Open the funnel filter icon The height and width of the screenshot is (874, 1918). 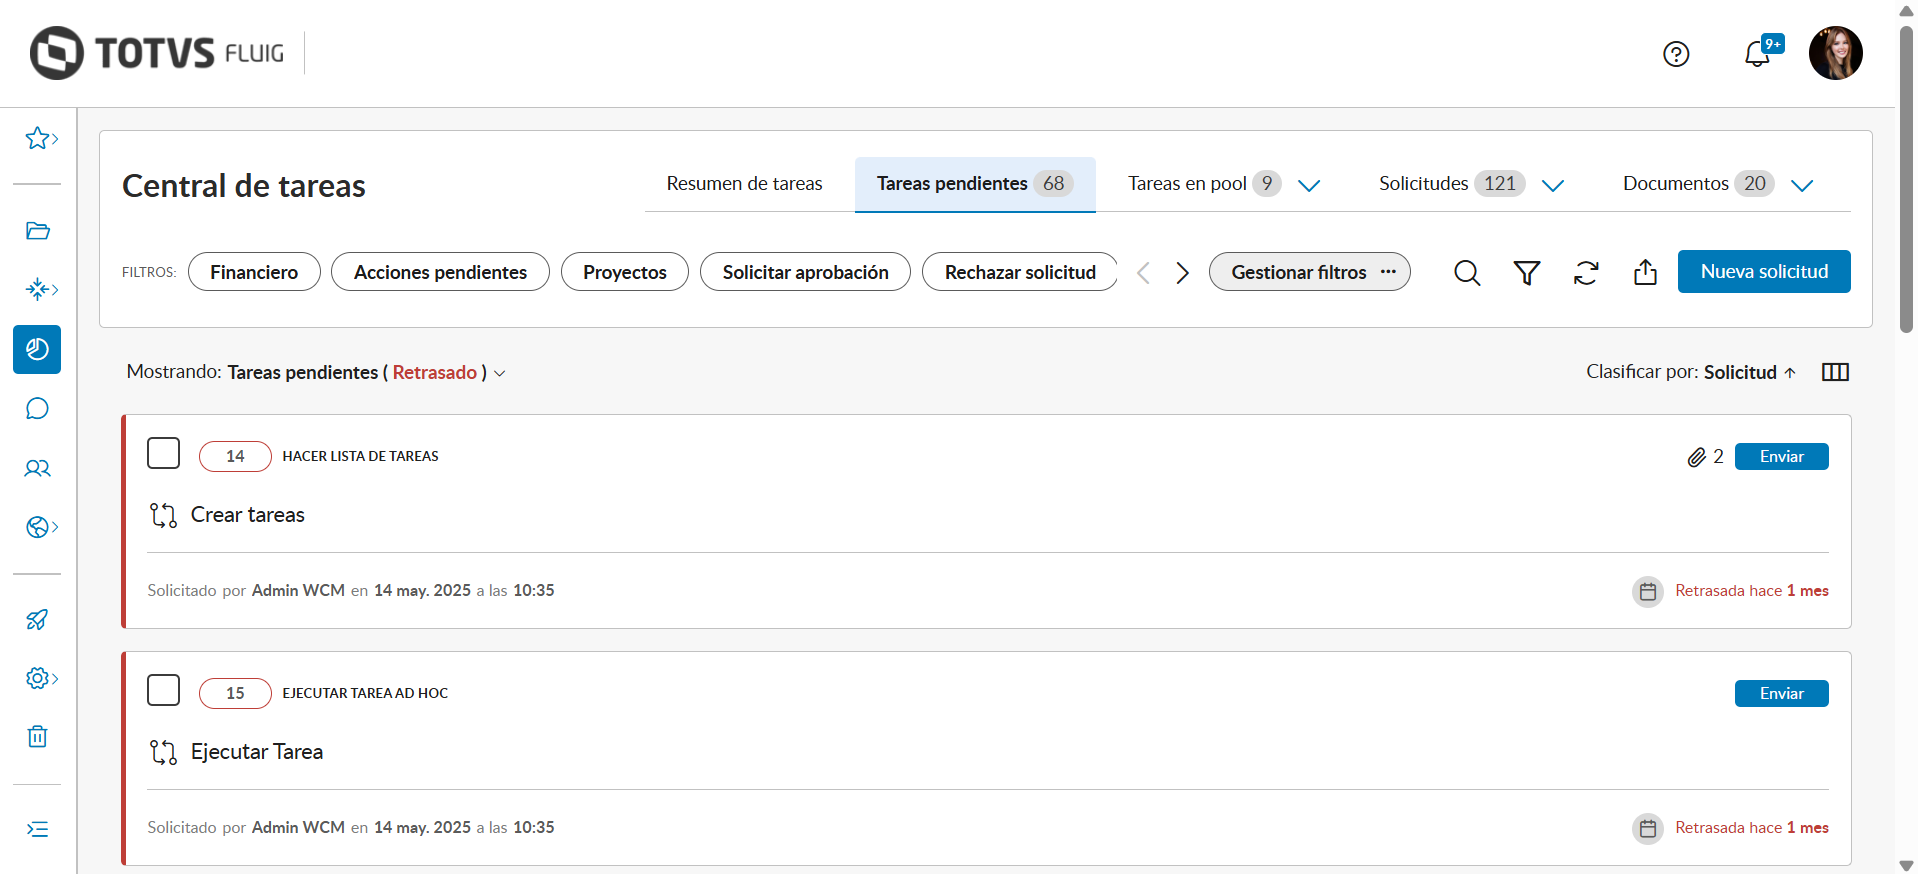(1526, 273)
